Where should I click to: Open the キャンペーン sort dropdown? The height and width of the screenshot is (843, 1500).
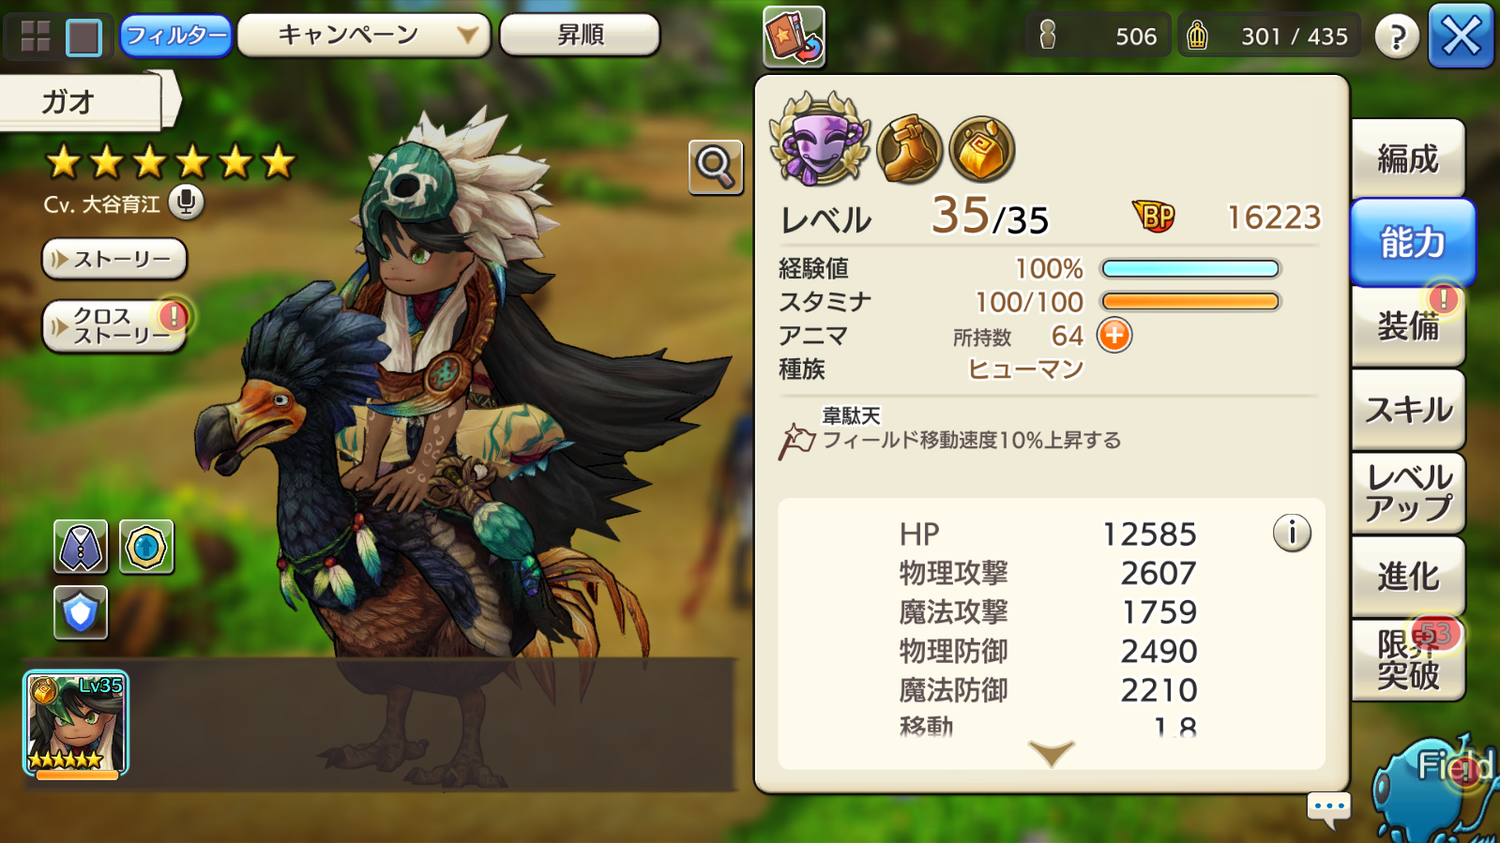364,35
